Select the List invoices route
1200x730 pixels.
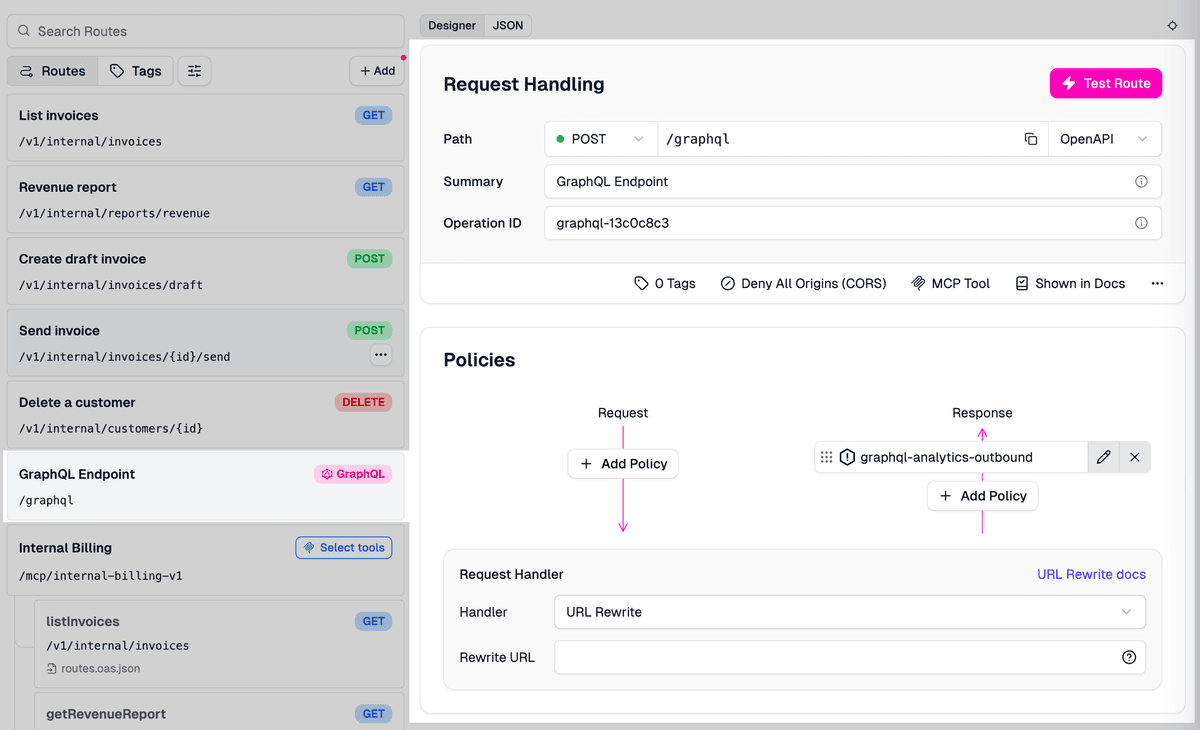click(x=206, y=128)
